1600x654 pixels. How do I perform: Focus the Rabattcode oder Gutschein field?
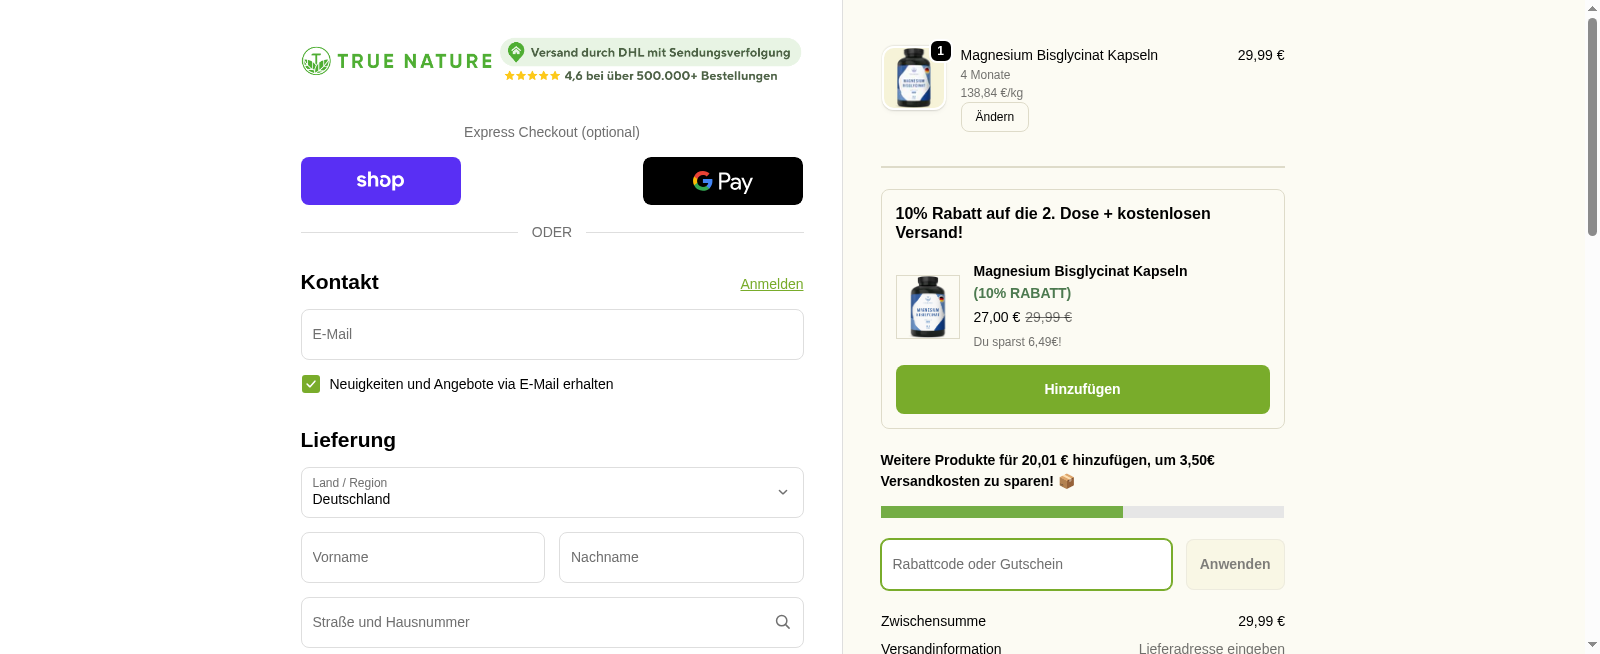click(1026, 564)
